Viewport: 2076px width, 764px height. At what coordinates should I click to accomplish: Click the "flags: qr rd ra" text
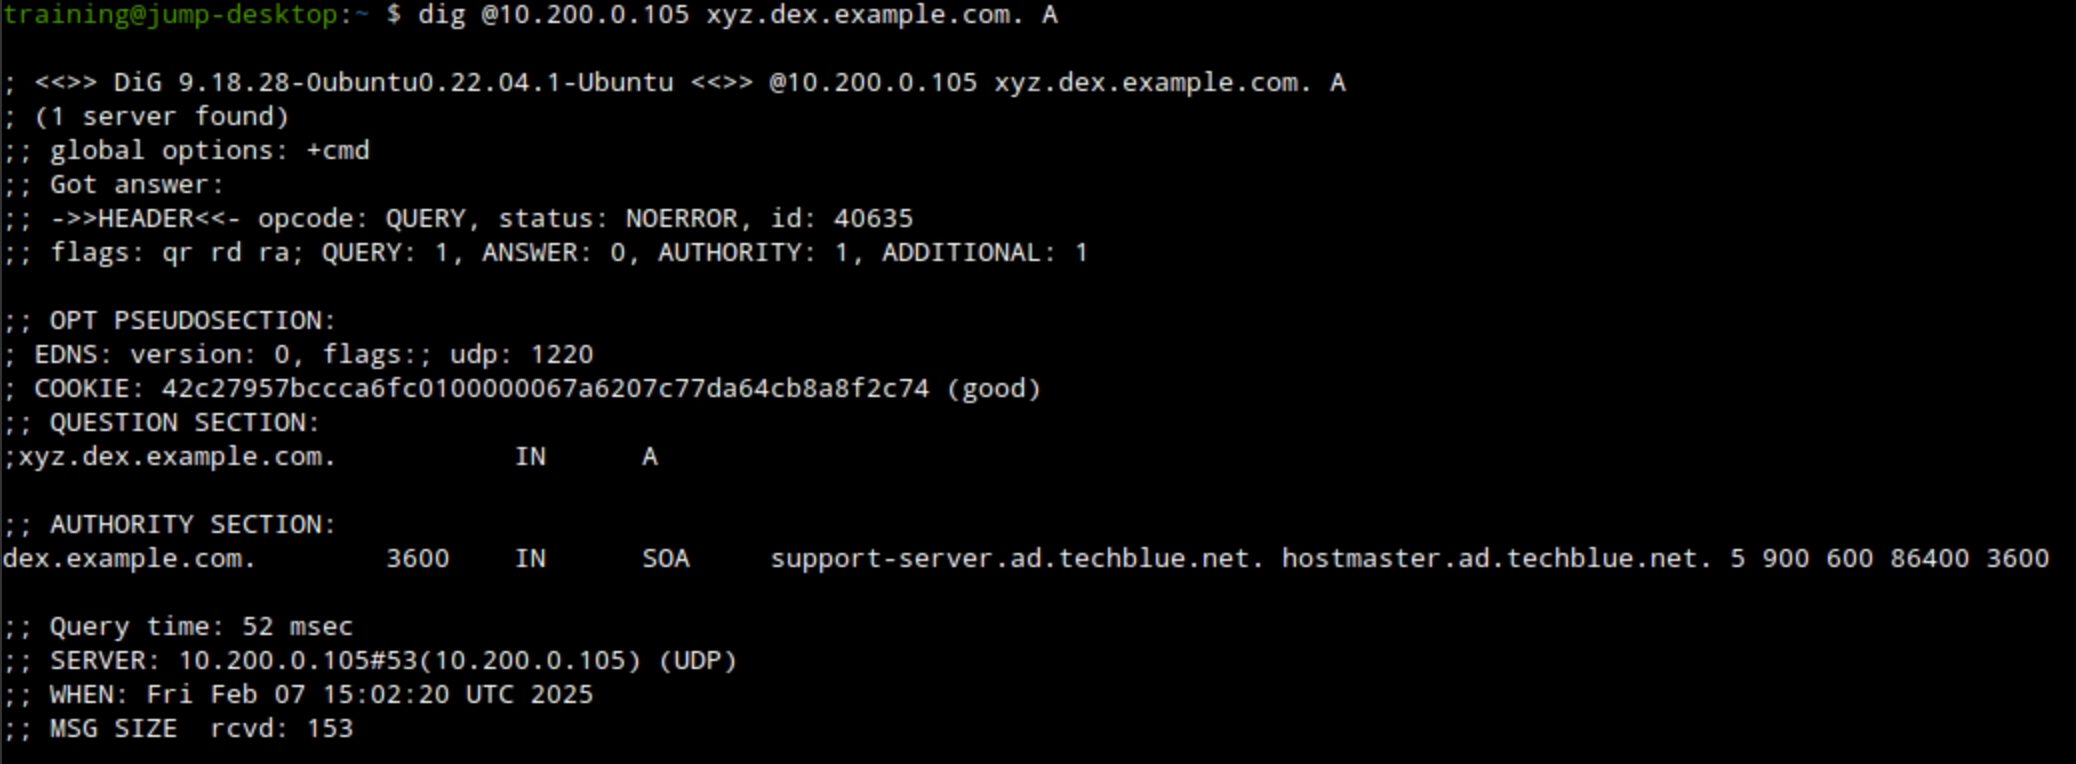coord(176,253)
